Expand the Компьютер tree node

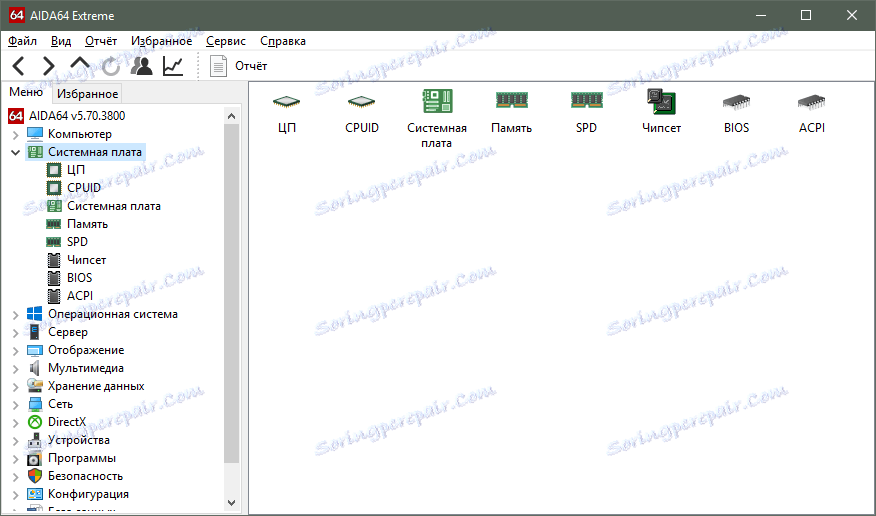click(16, 135)
